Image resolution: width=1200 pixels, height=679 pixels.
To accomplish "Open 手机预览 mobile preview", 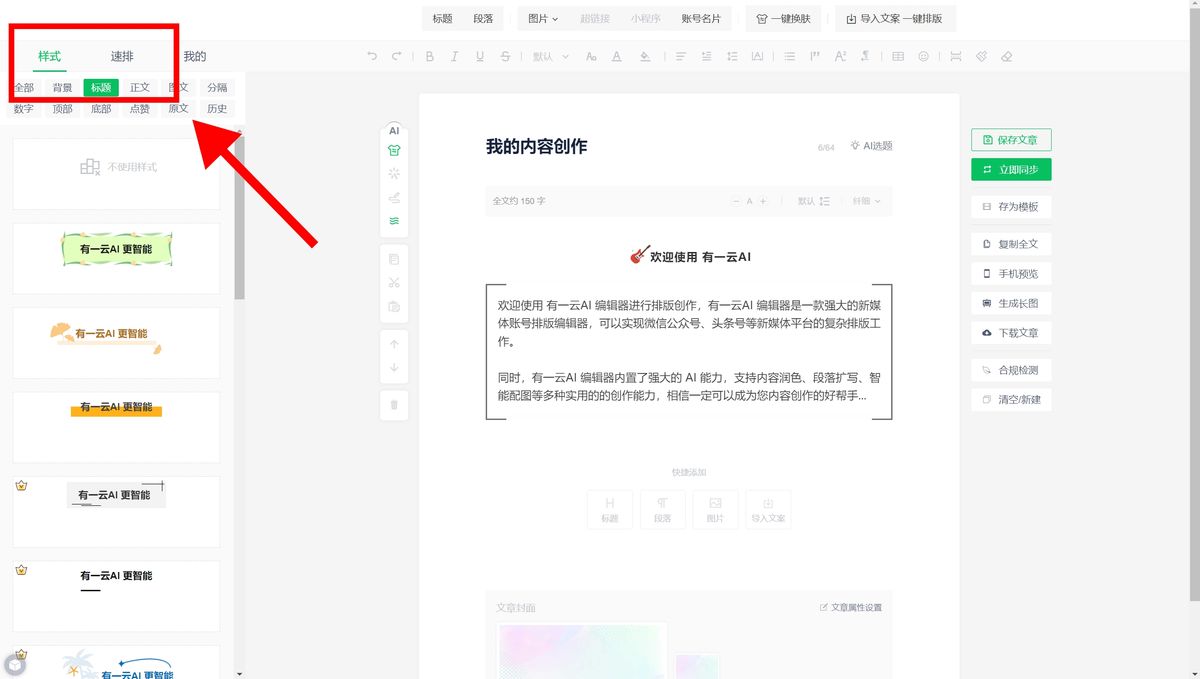I will 1011,274.
